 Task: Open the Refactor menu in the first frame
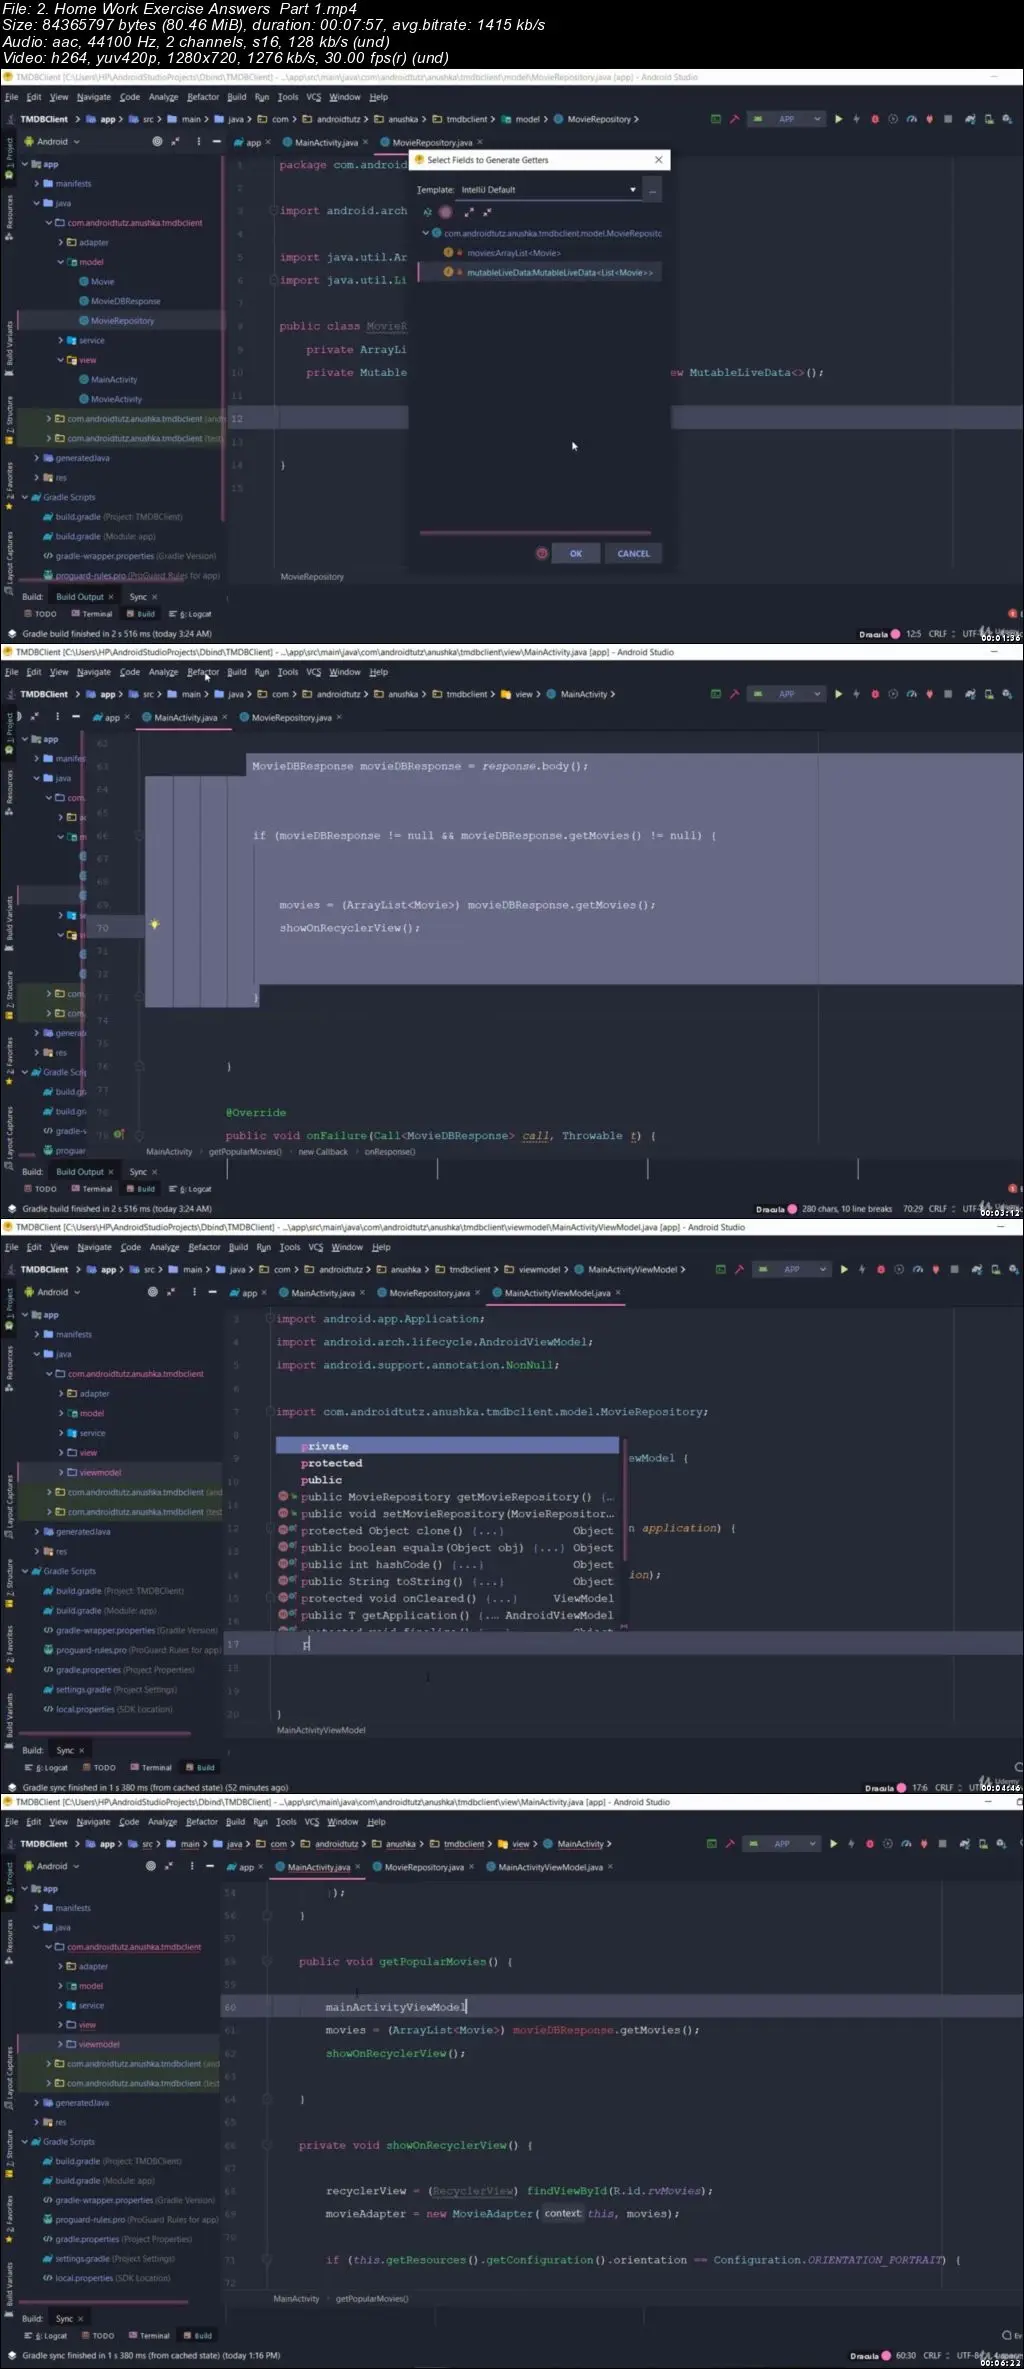203,97
